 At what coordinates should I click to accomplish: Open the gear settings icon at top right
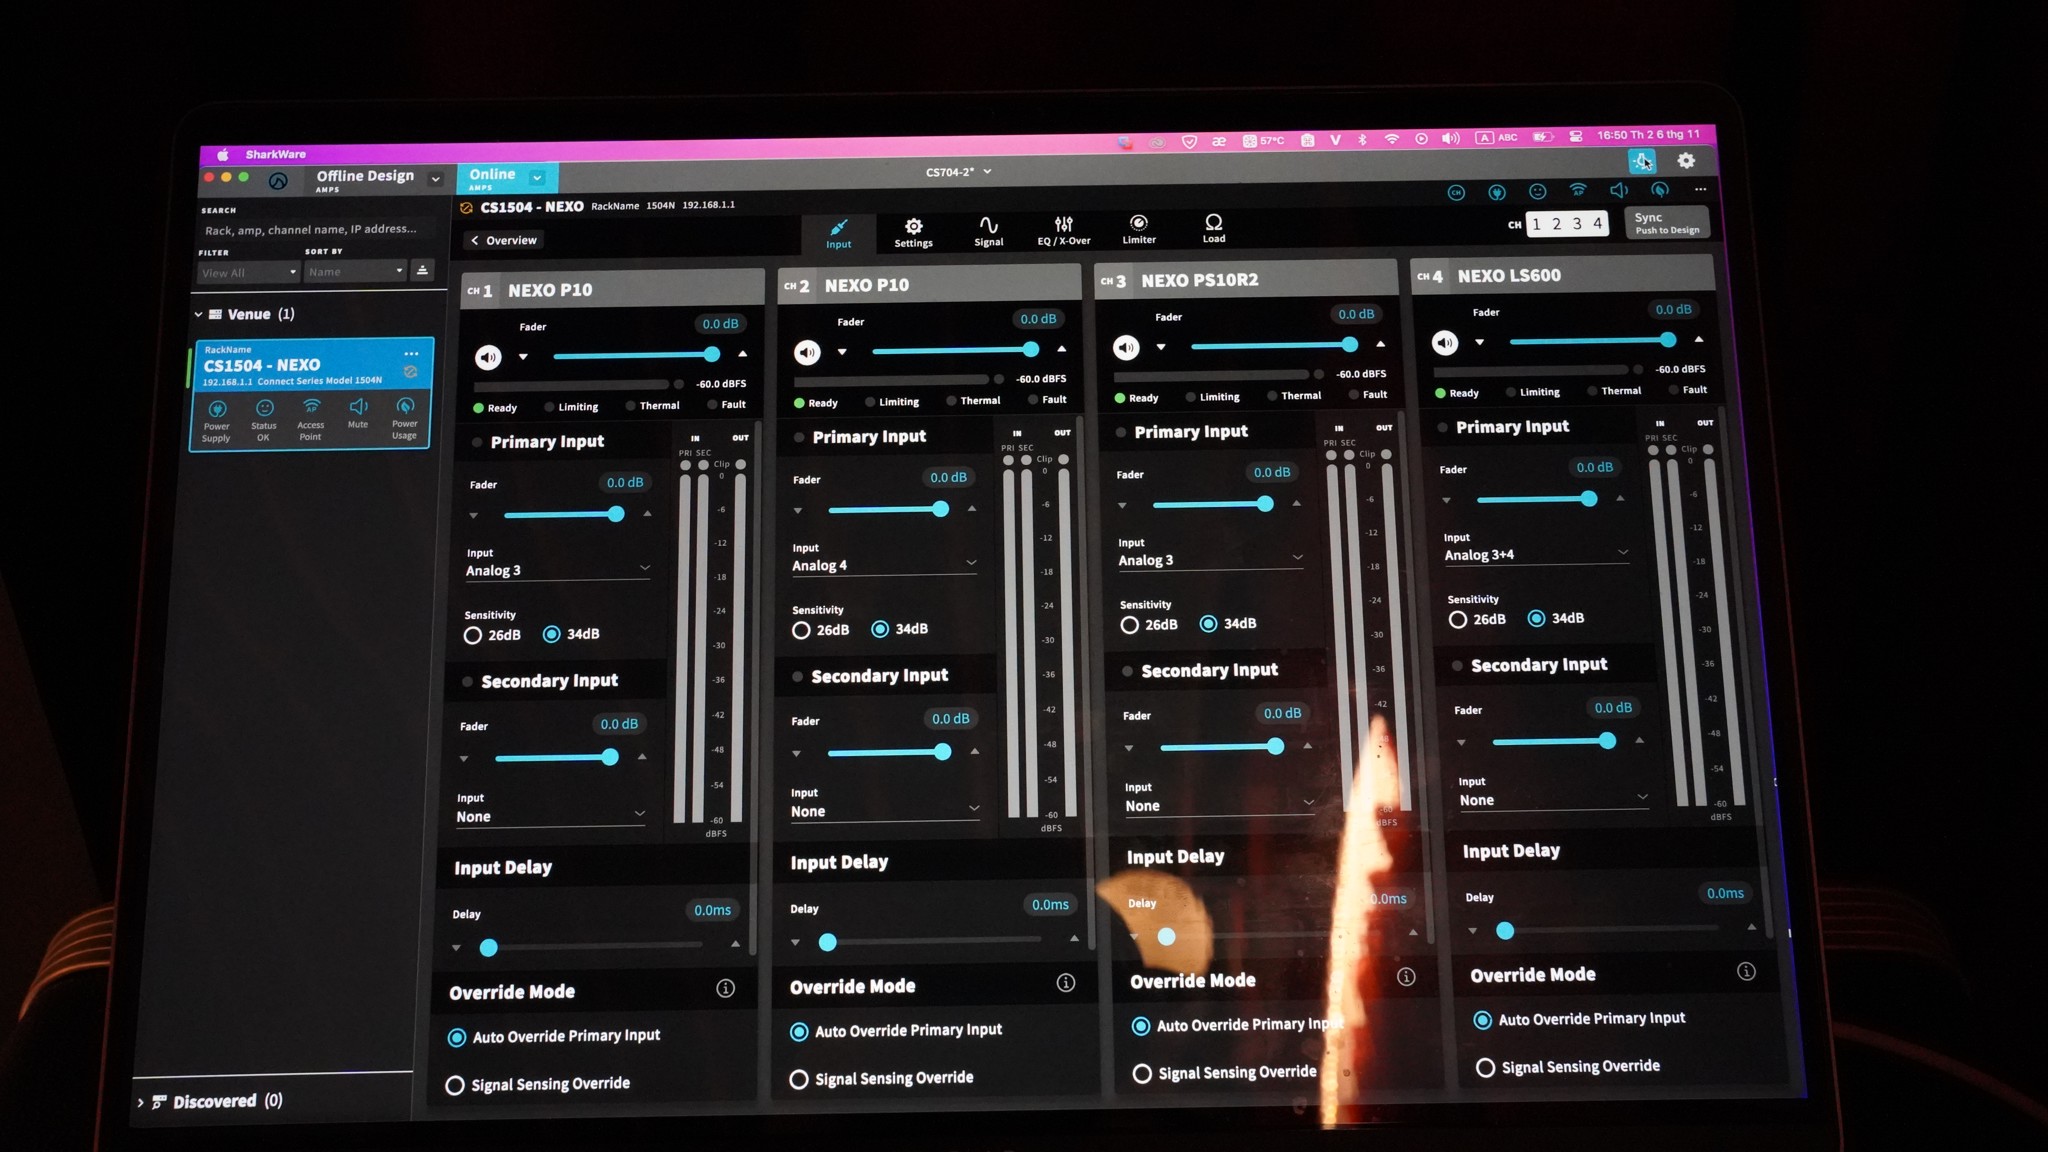tap(1686, 161)
